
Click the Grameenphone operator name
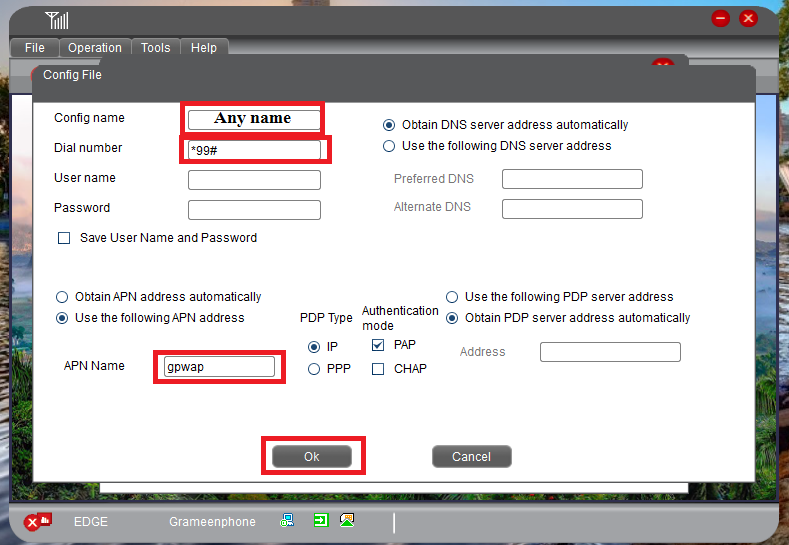point(212,522)
